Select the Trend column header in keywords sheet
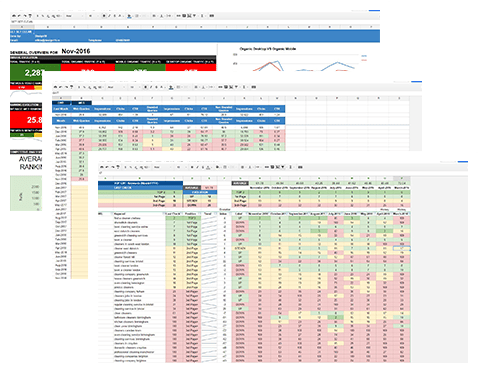Image resolution: width=478 pixels, height=373 pixels. (x=208, y=214)
